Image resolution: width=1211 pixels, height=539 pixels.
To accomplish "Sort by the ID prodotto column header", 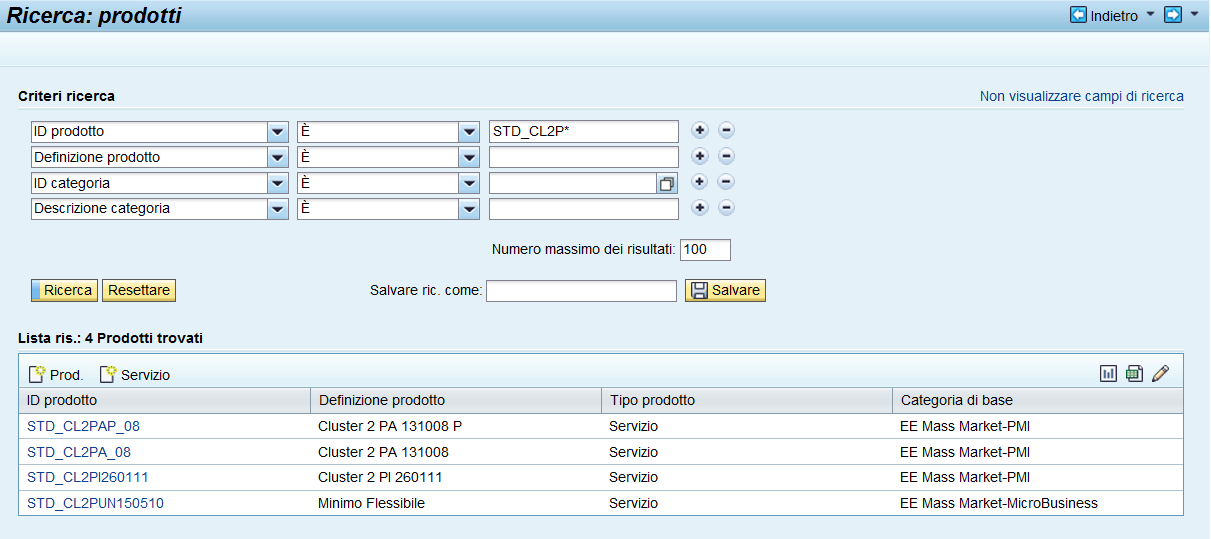I will 165,400.
